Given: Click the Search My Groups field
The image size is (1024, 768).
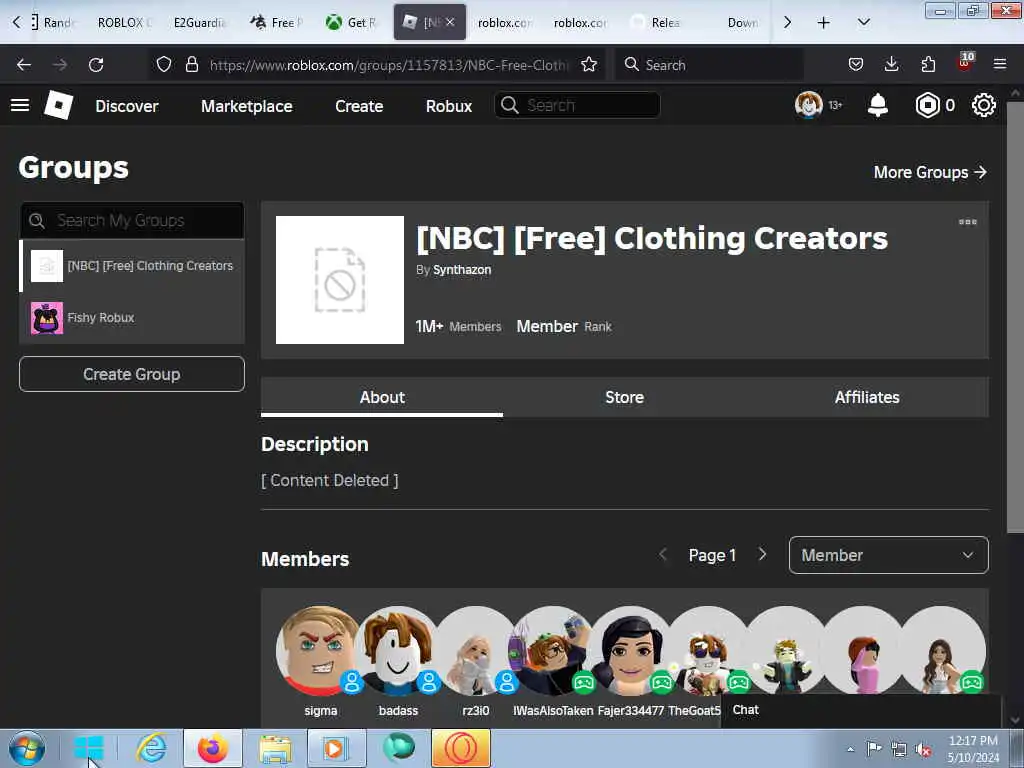Looking at the screenshot, I should [133, 221].
